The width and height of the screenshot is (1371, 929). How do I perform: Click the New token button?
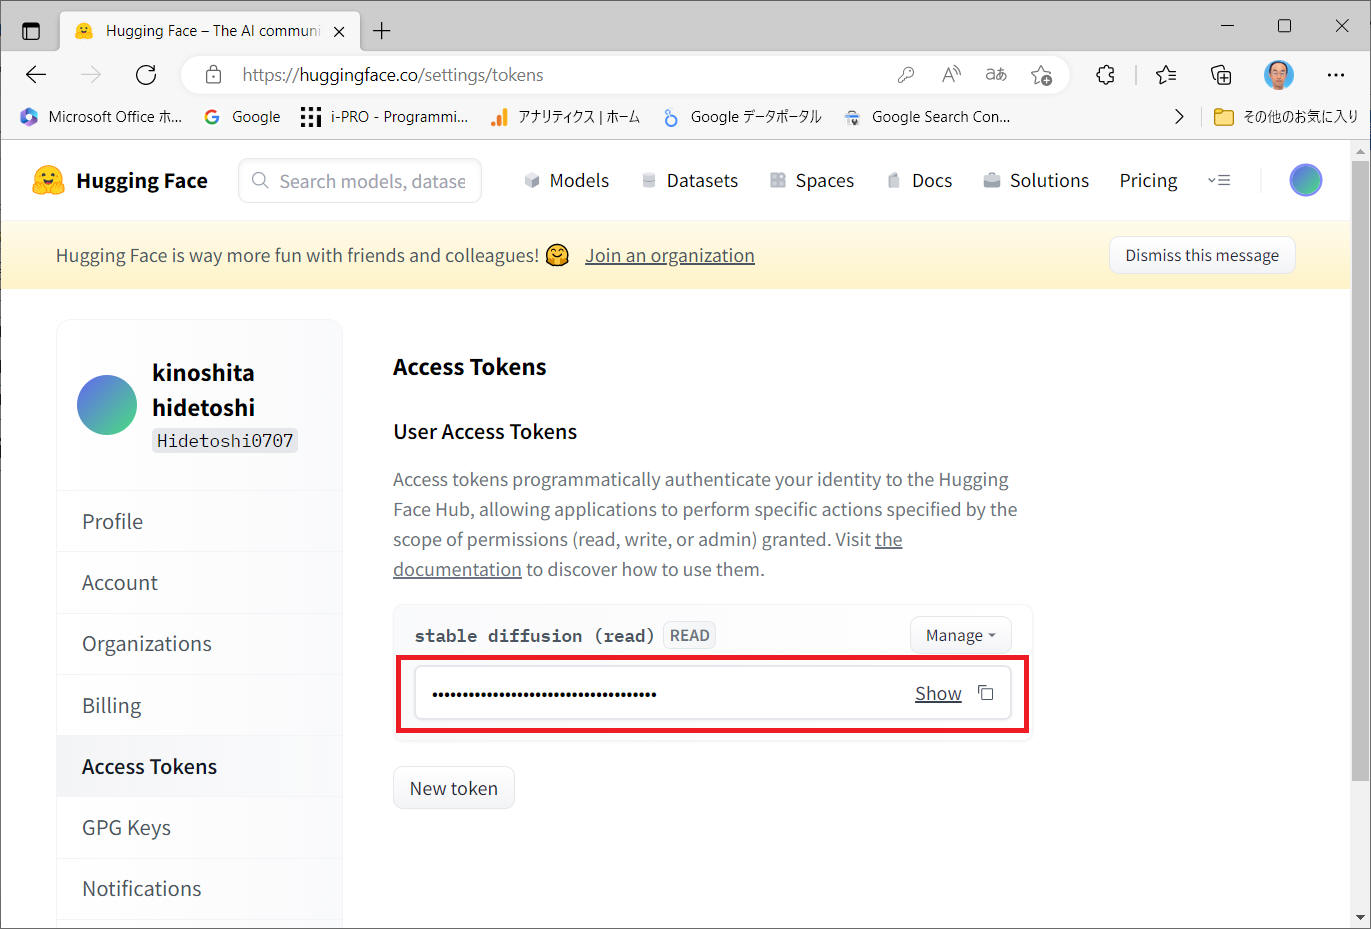click(454, 788)
